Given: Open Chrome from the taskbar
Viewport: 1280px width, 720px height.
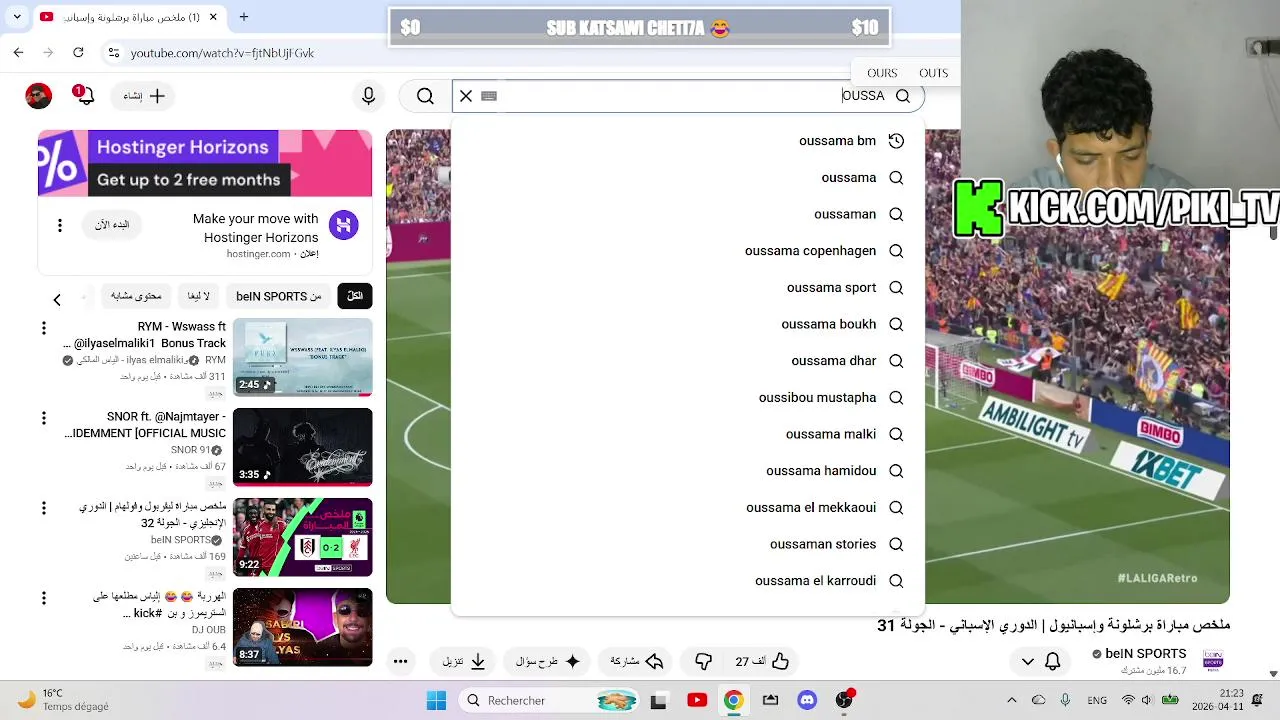Looking at the screenshot, I should (x=733, y=700).
